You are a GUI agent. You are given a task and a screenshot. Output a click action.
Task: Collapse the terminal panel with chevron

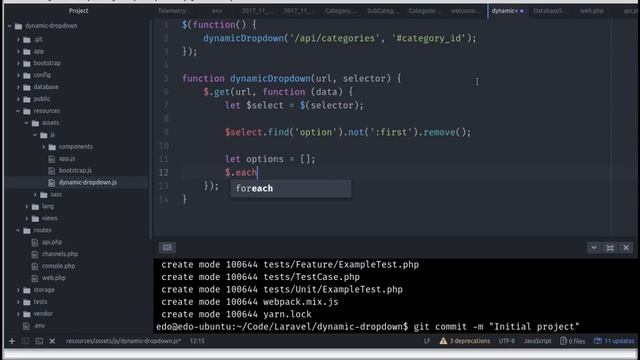tap(594, 247)
